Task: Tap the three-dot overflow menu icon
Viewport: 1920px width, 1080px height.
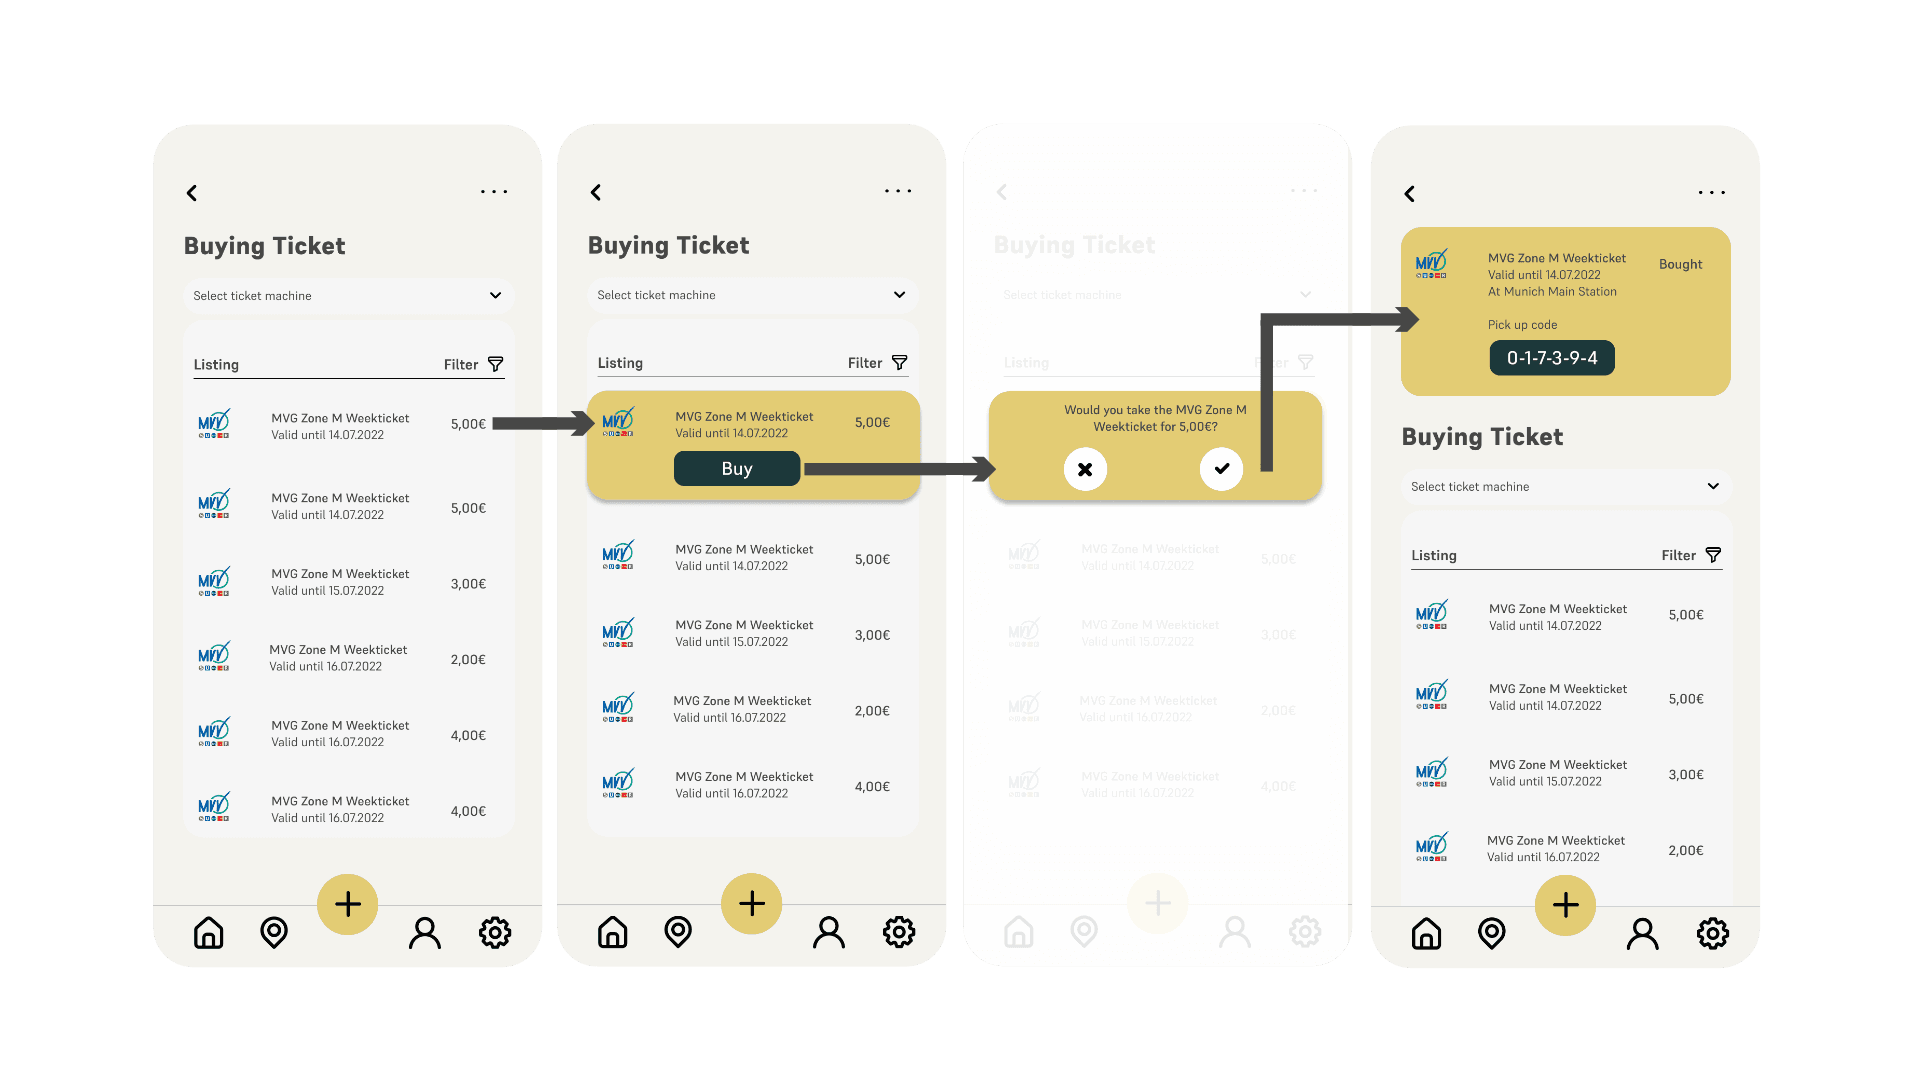Action: tap(493, 193)
